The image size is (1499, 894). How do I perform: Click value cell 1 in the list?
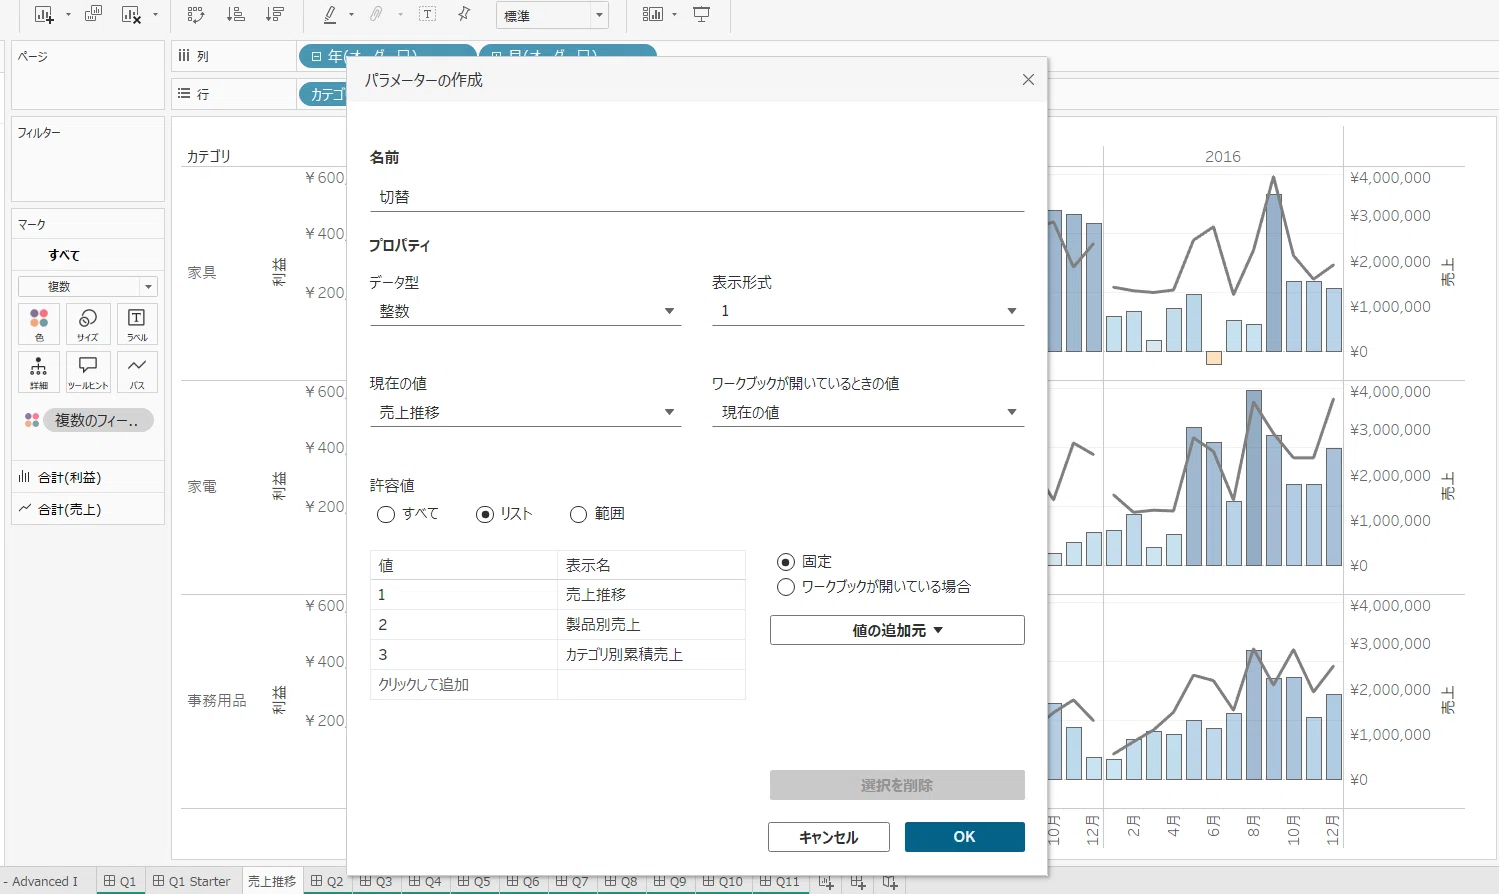coord(464,595)
